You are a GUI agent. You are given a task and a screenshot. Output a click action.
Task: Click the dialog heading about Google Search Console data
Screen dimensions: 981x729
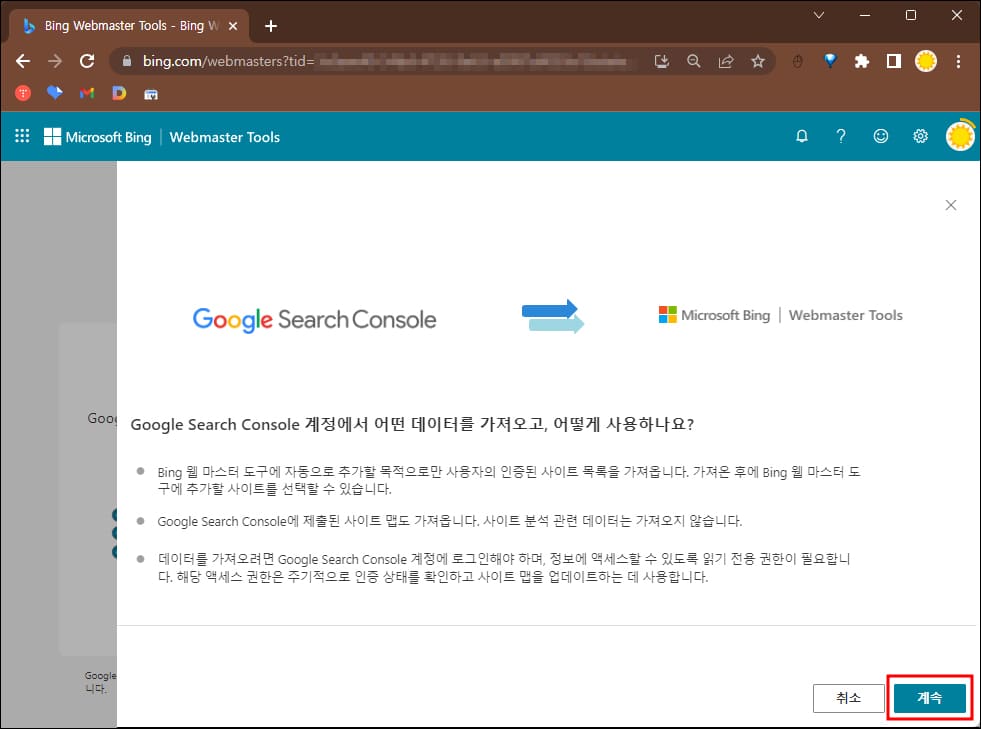pos(412,424)
